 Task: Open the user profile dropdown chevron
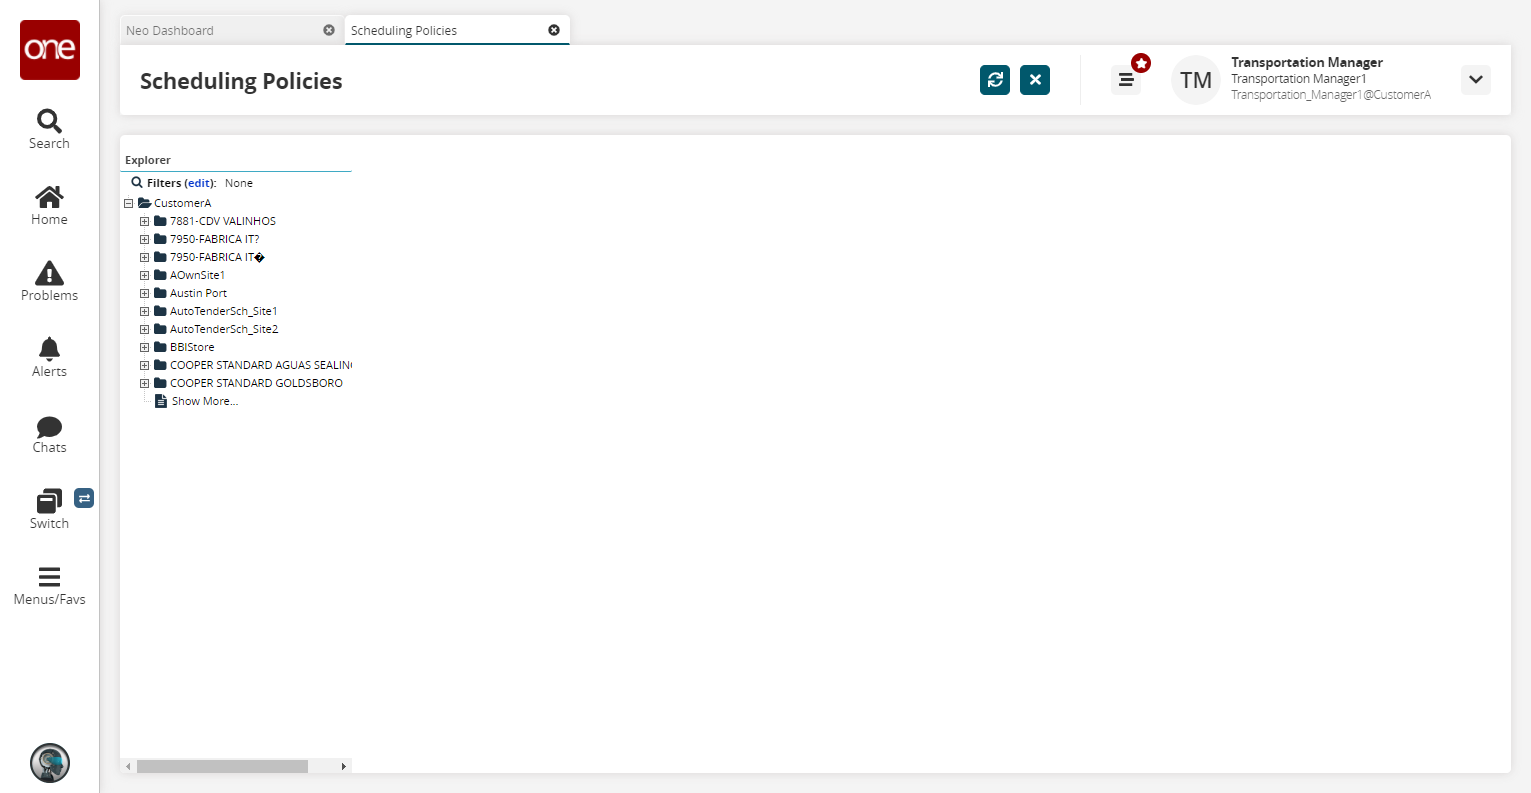1476,80
